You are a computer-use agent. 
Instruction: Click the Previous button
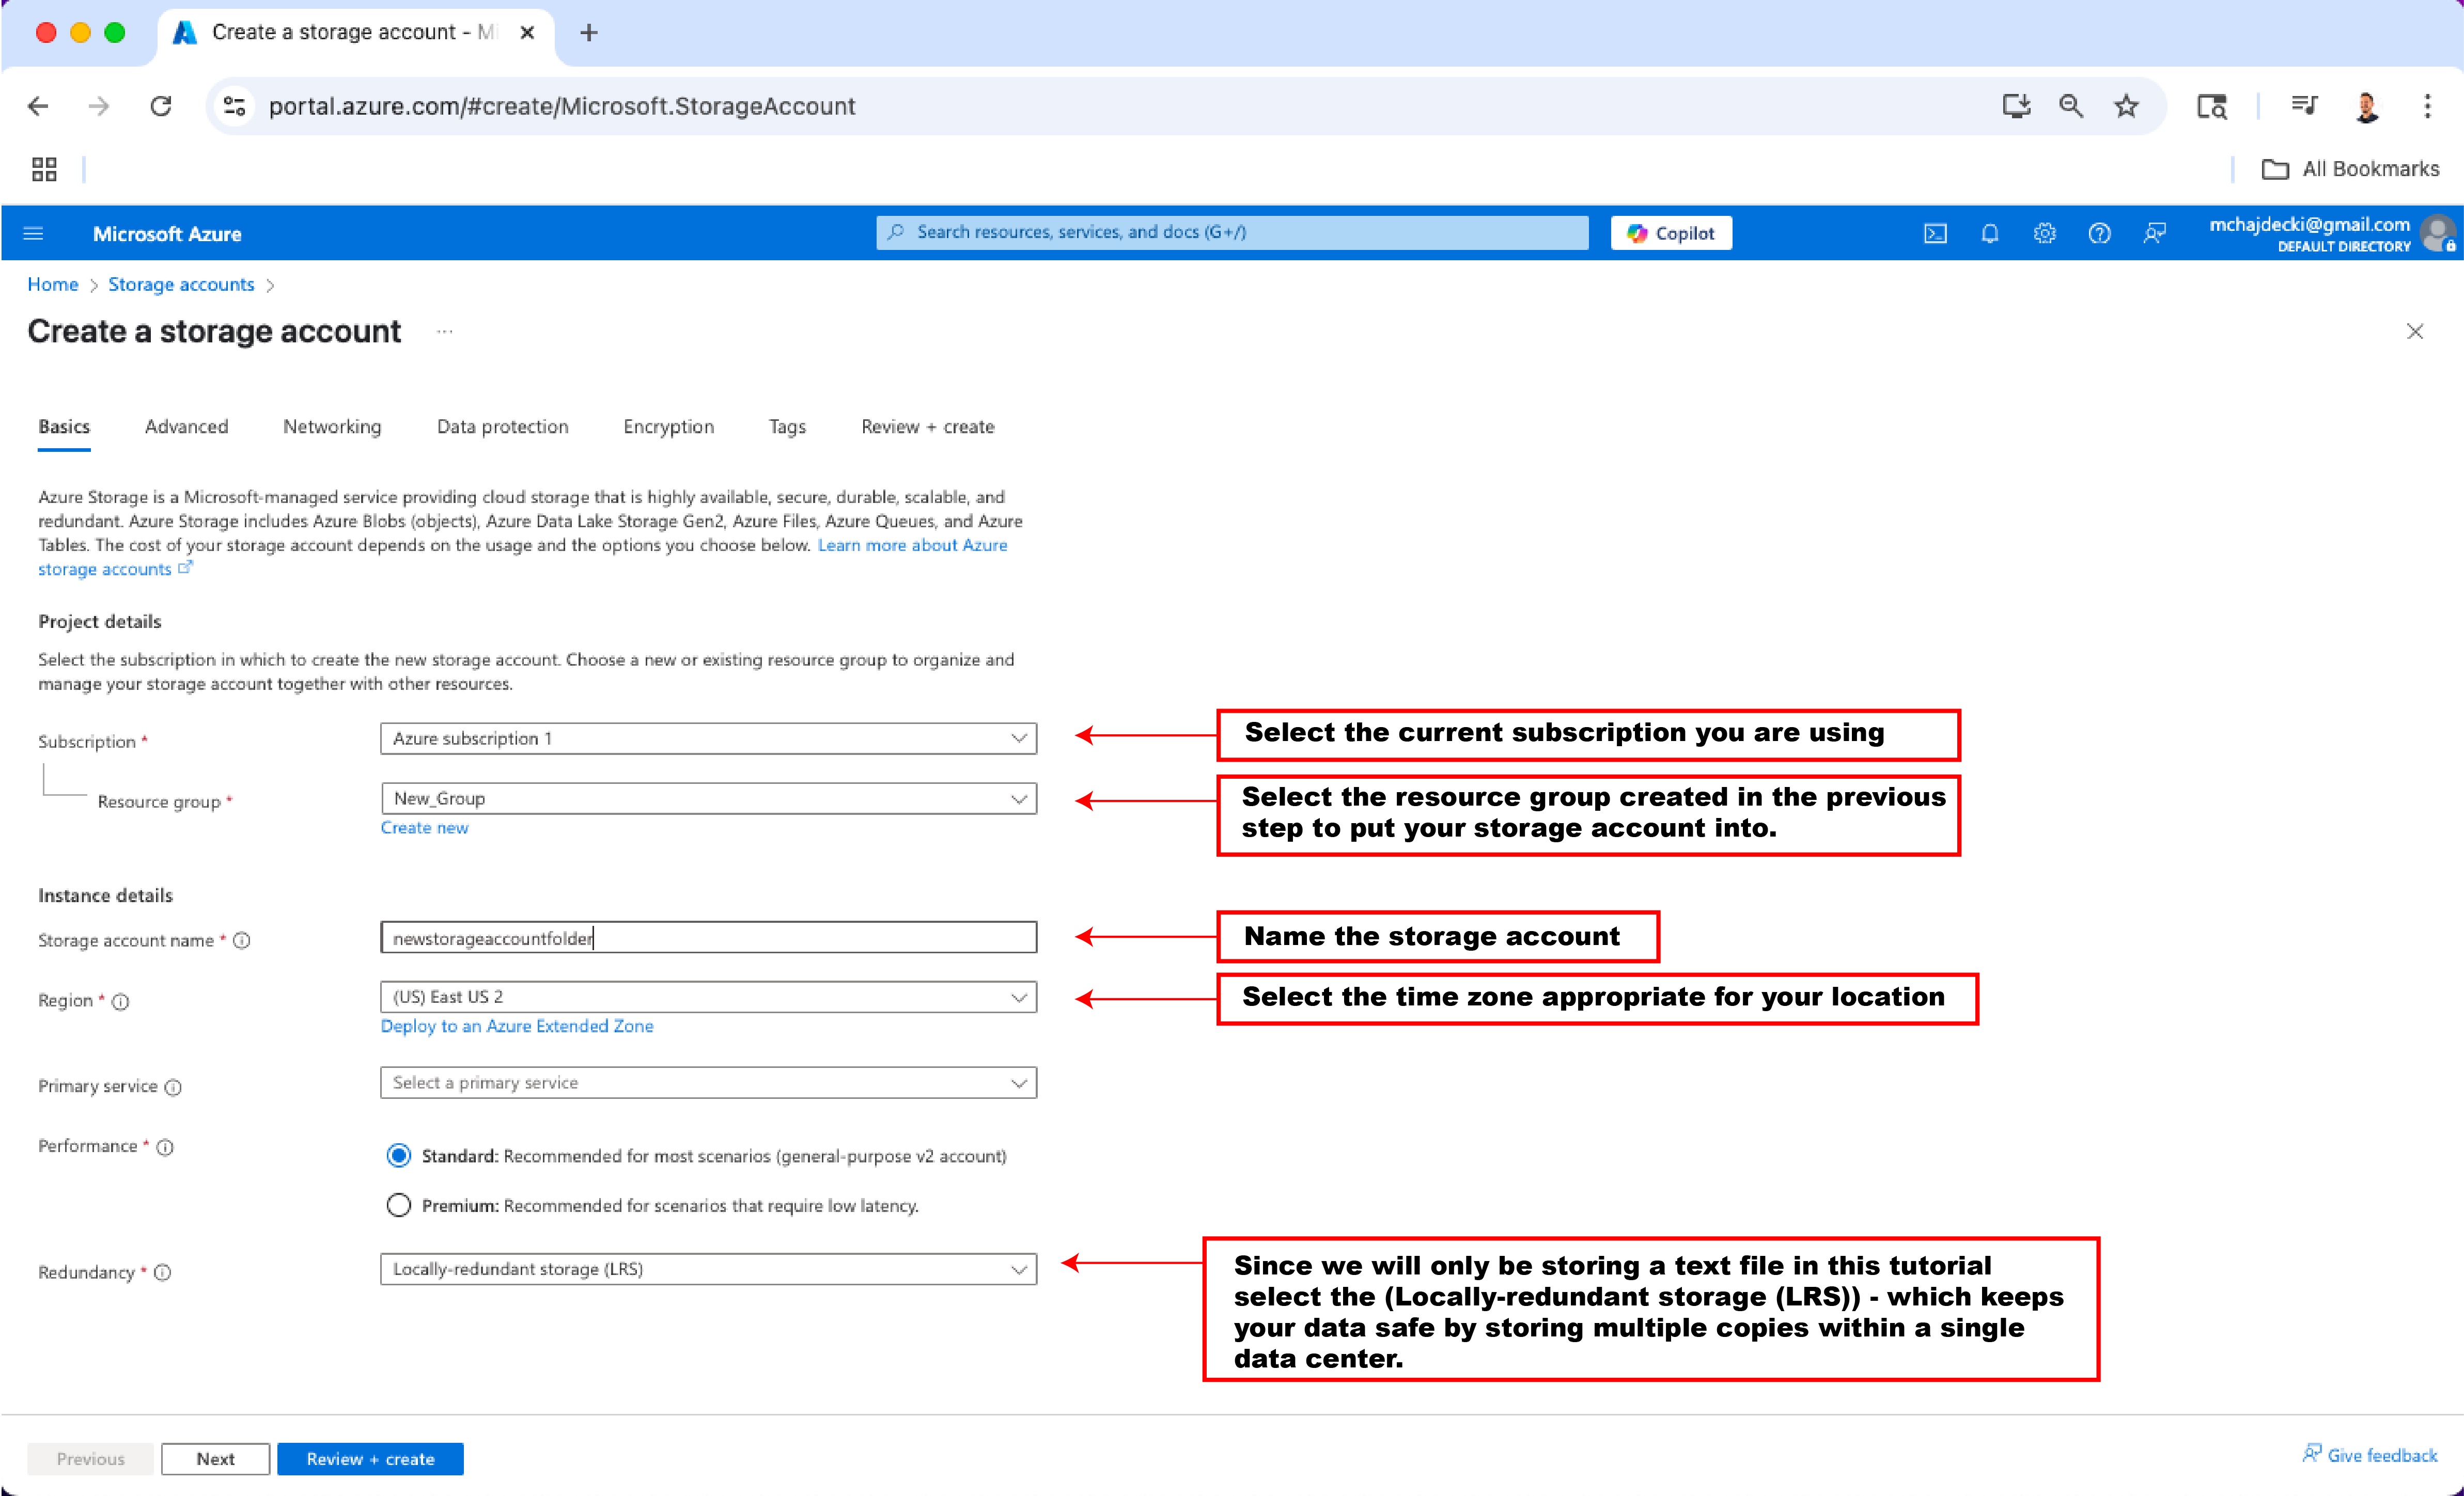(x=90, y=1459)
